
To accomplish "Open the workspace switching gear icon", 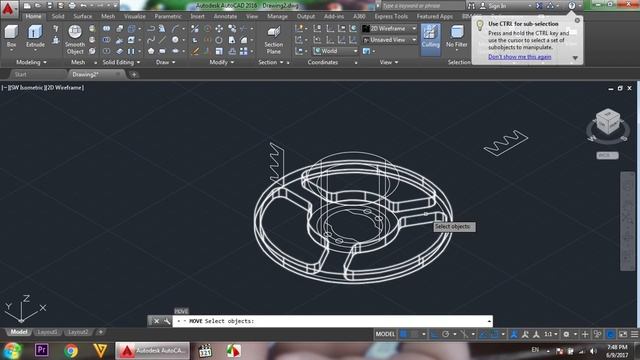I will click(566, 334).
